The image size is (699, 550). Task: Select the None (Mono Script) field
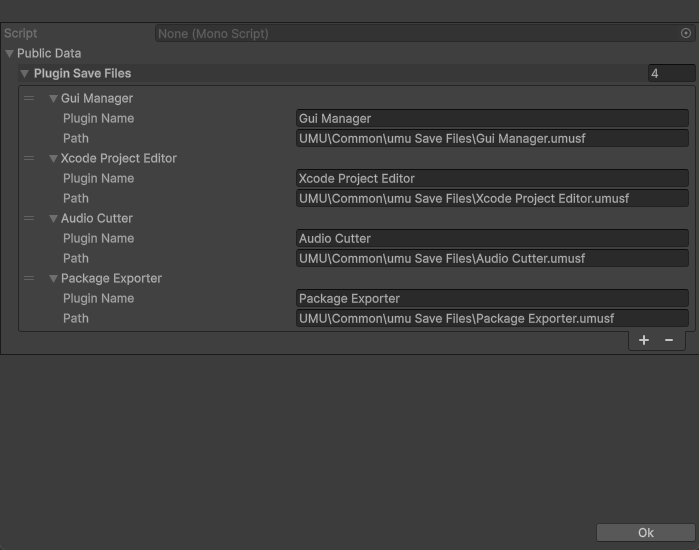425,33
